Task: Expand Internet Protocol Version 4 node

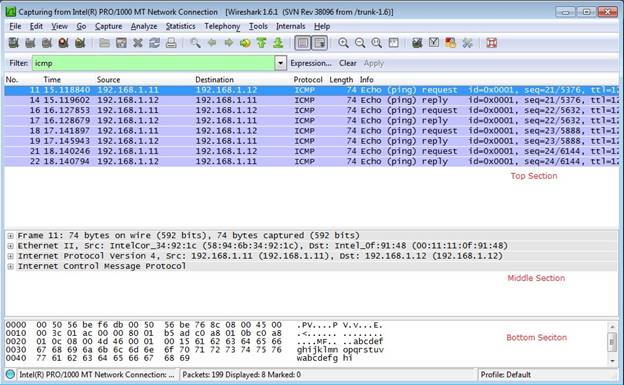Action: point(11,256)
